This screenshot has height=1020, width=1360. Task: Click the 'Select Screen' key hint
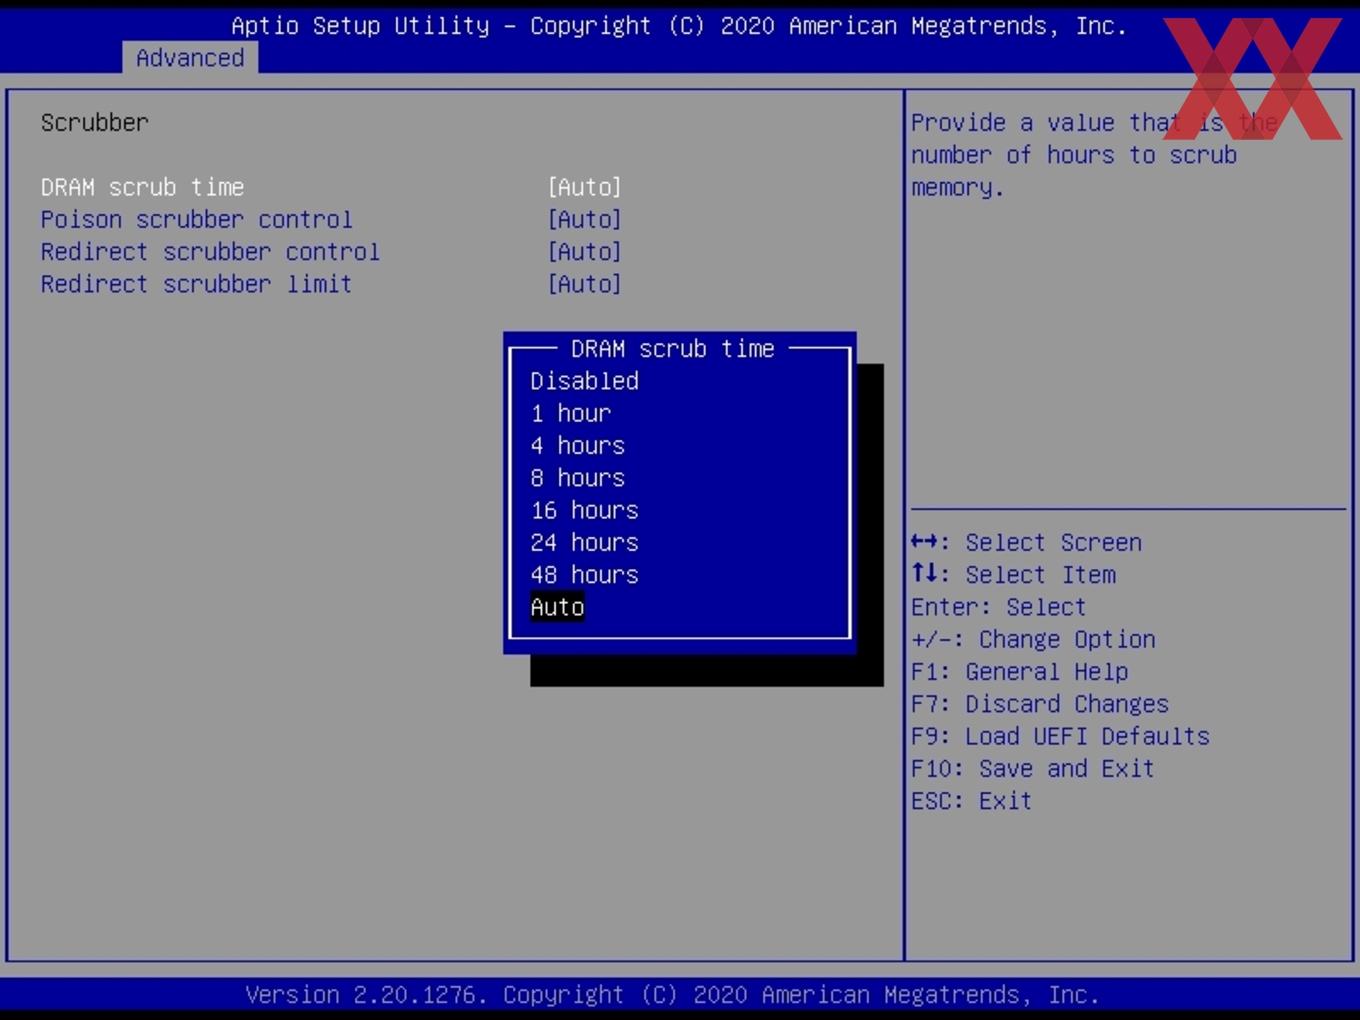click(1026, 542)
